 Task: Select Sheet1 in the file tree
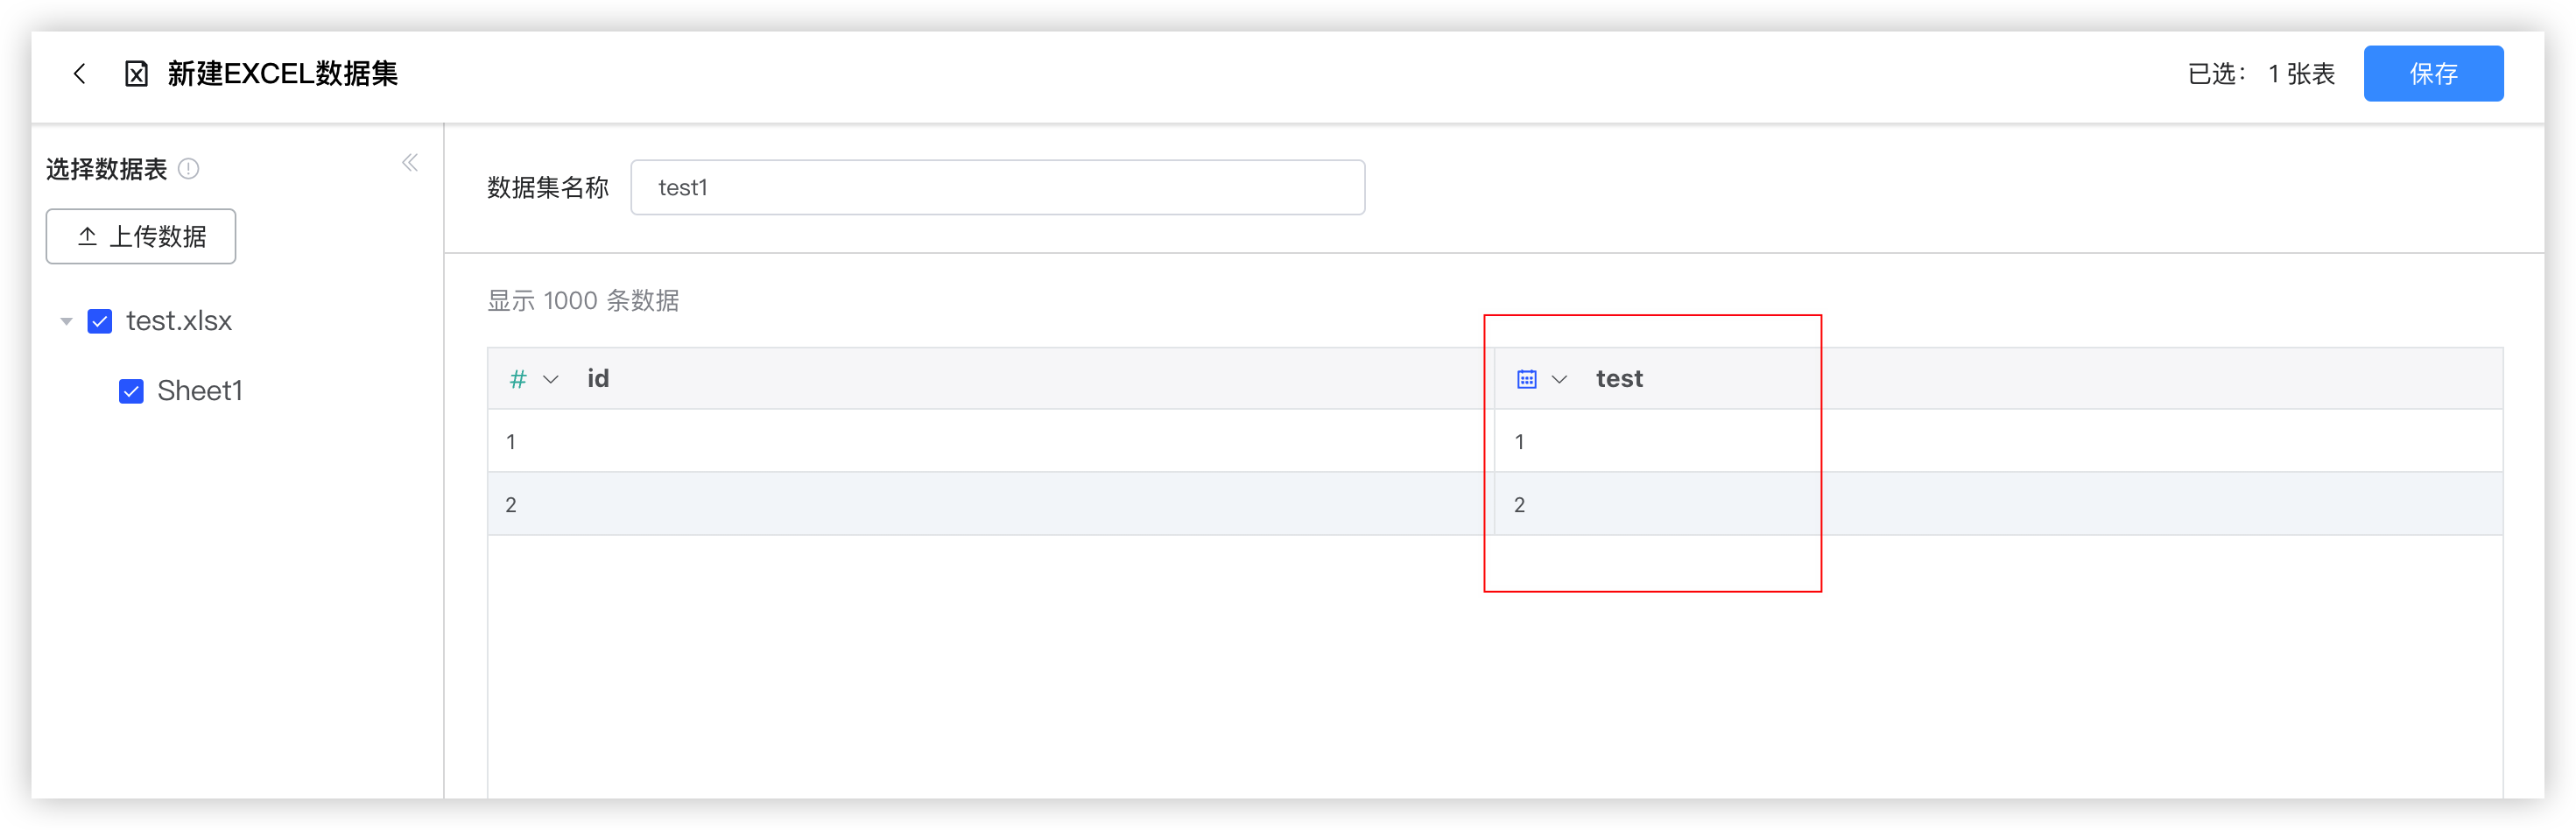click(x=200, y=390)
